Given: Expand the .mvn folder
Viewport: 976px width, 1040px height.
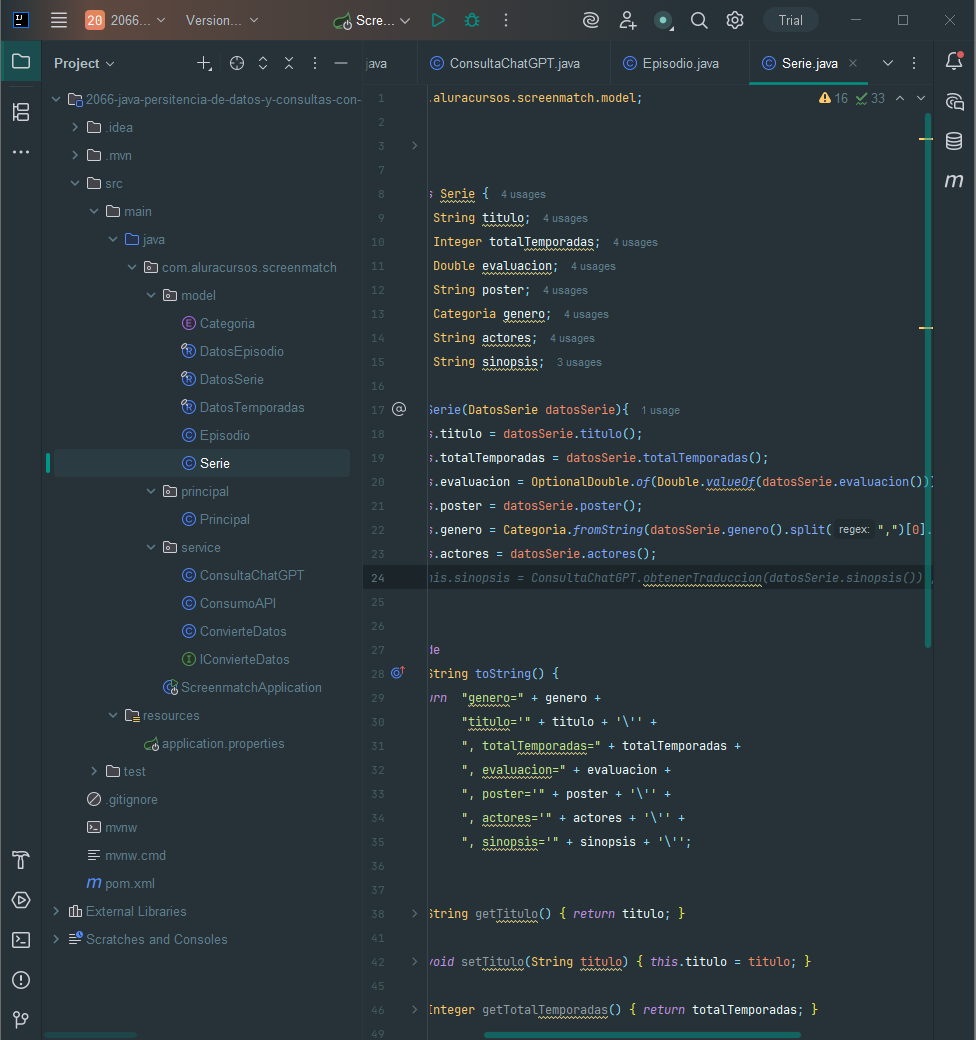Looking at the screenshot, I should [75, 155].
